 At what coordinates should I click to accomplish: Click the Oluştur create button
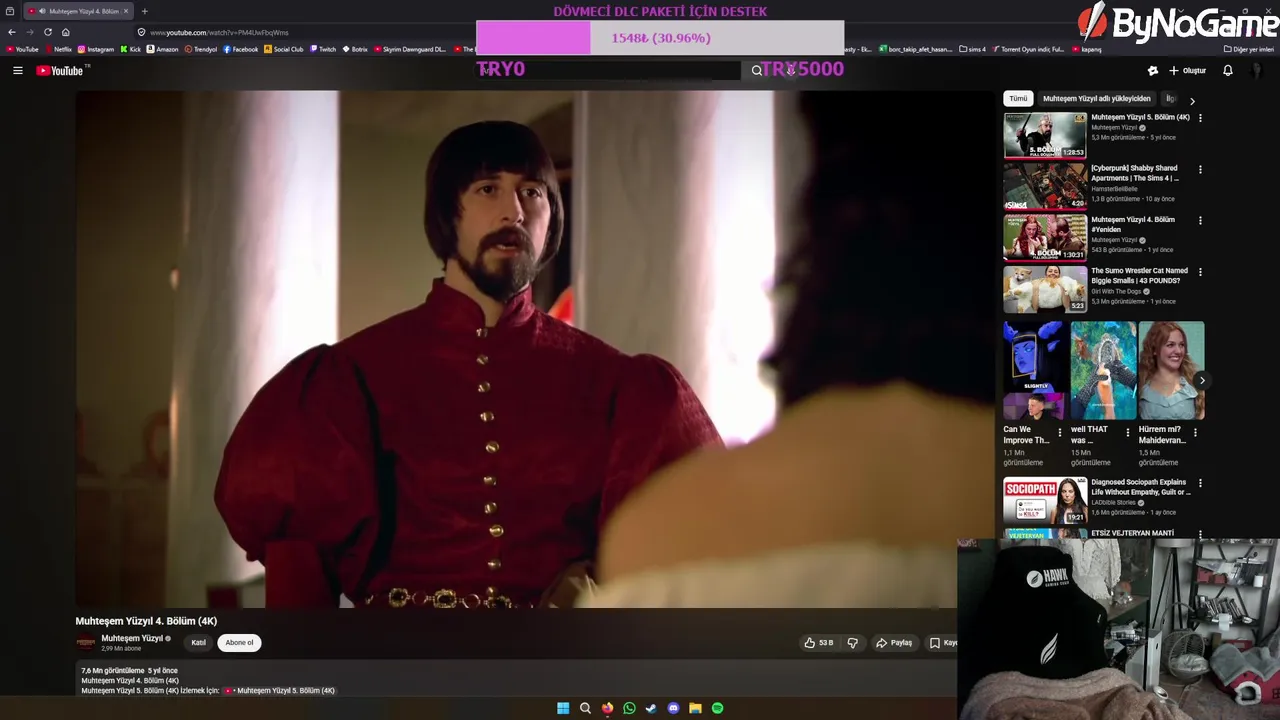click(1187, 70)
